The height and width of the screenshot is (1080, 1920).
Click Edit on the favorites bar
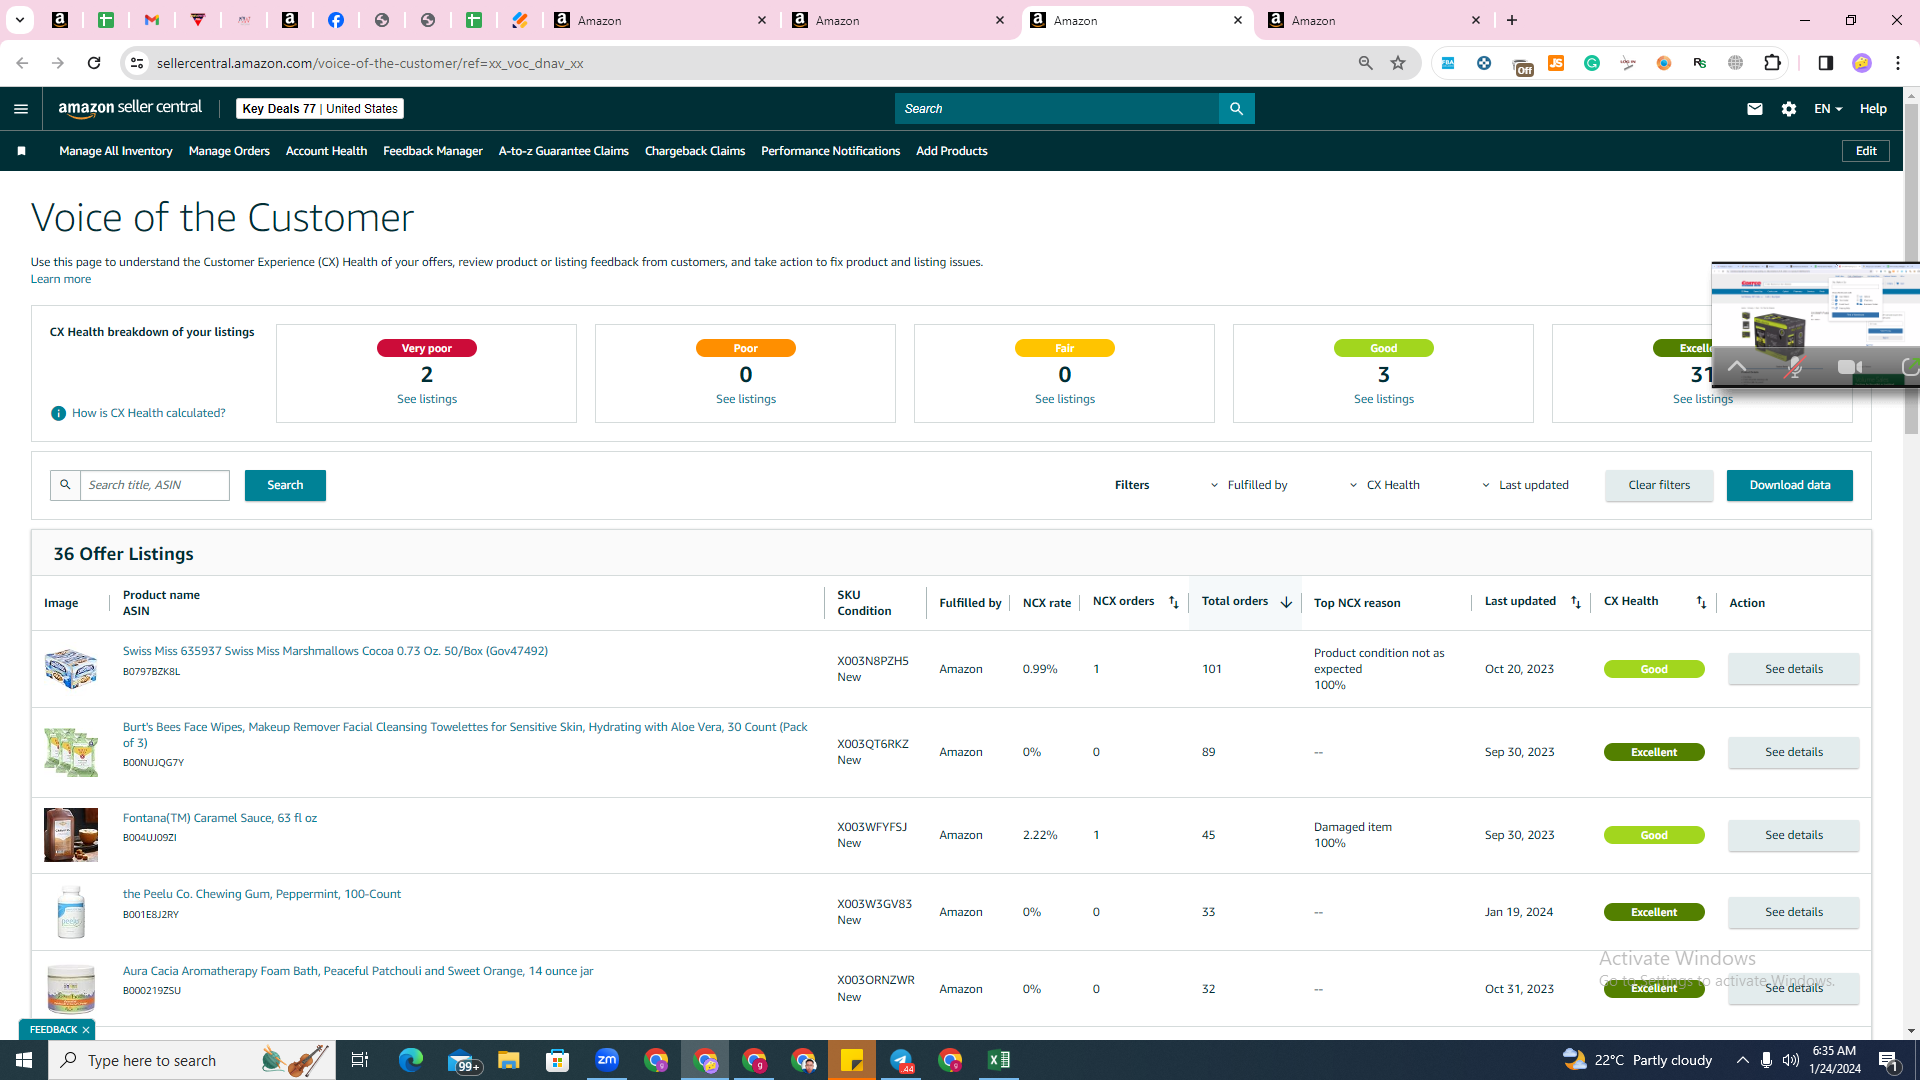[1866, 151]
